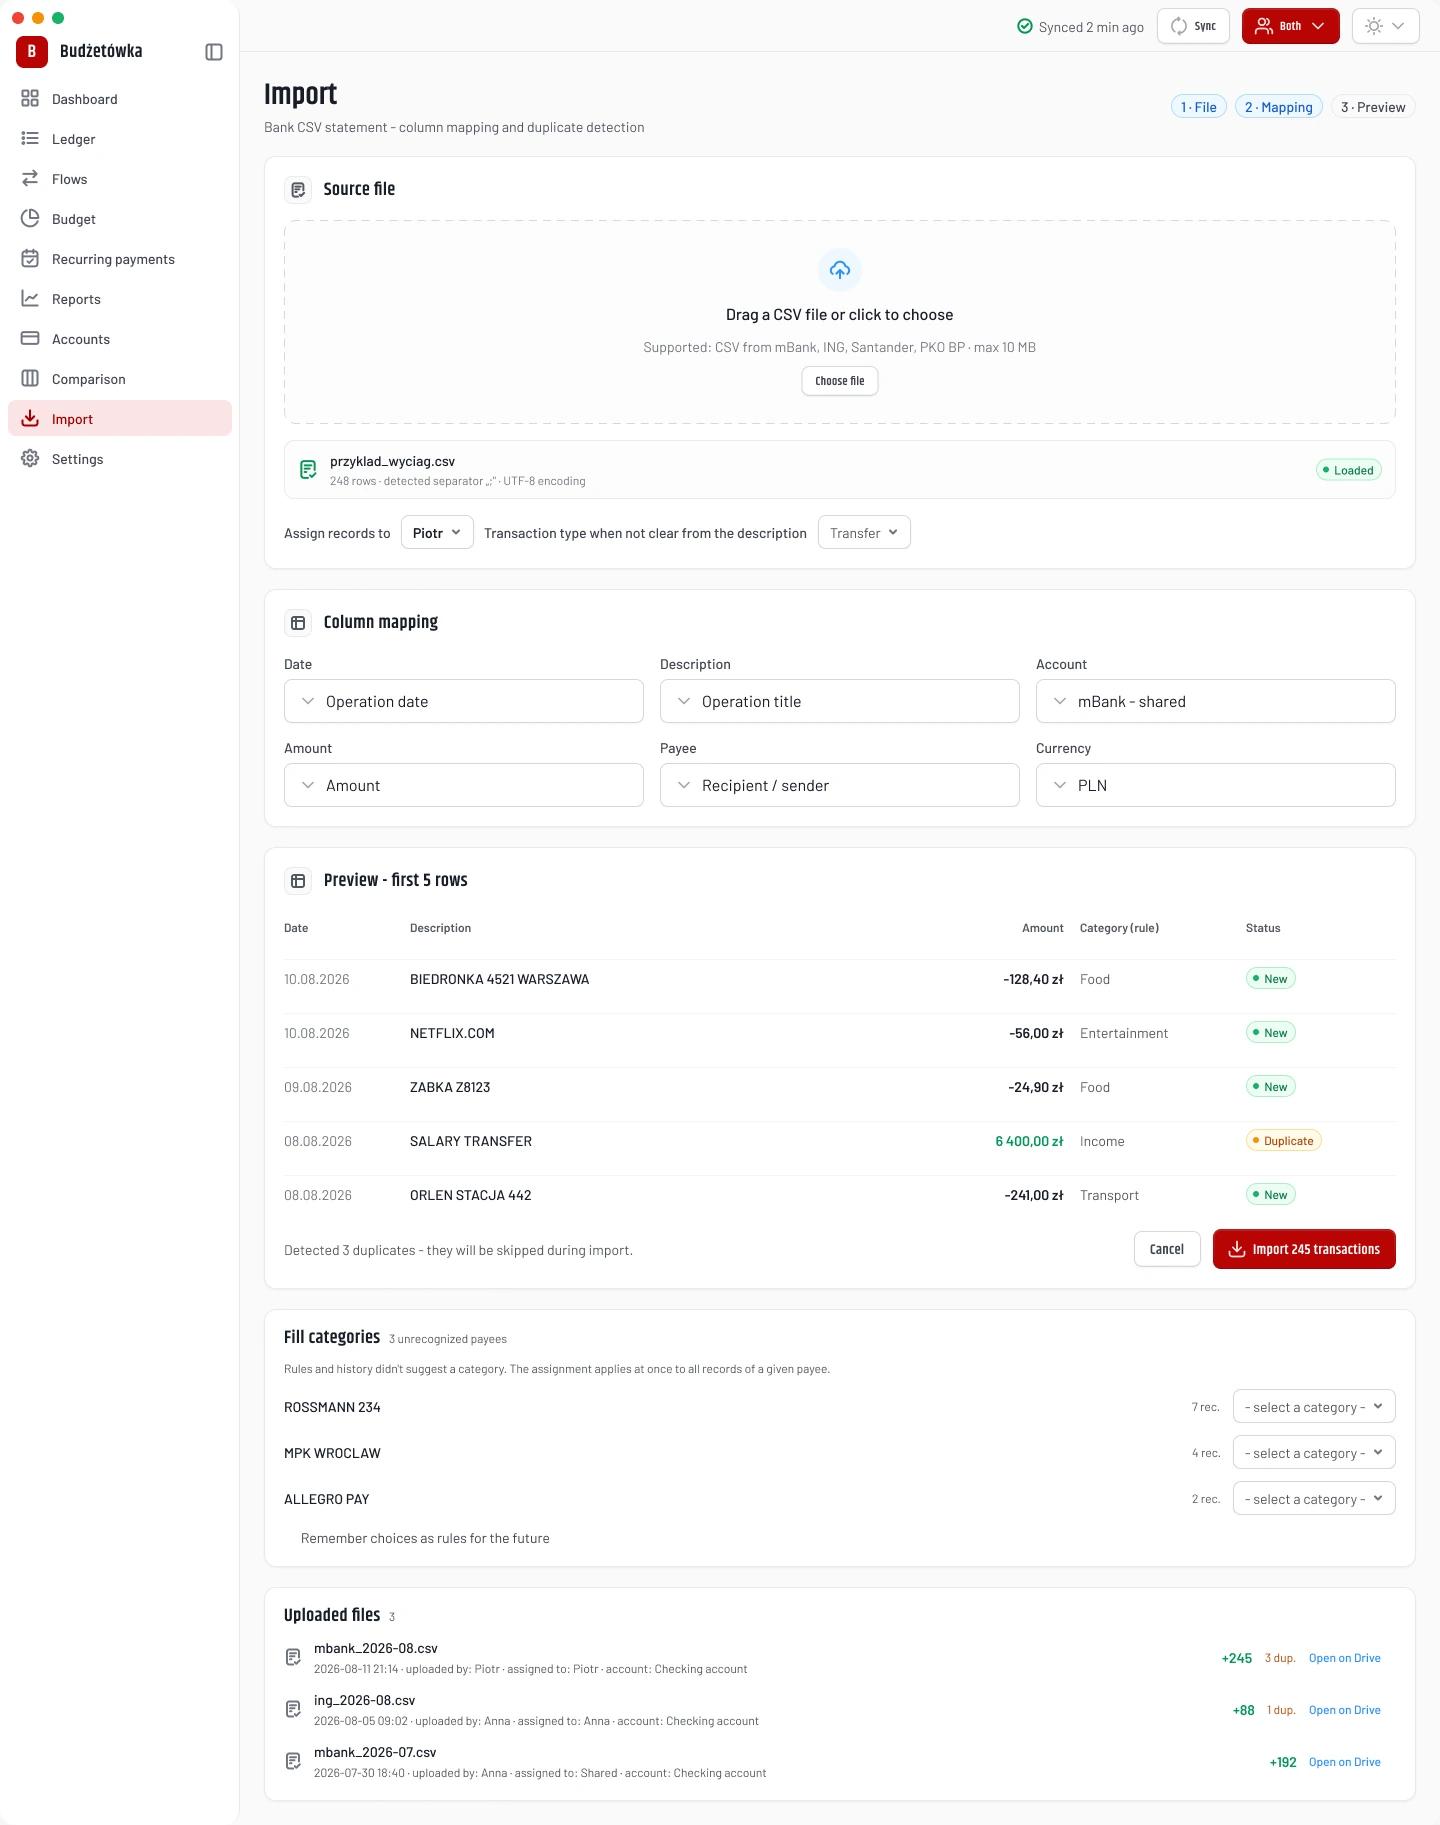Open the Assign records to Piotr dropdown

coord(437,533)
